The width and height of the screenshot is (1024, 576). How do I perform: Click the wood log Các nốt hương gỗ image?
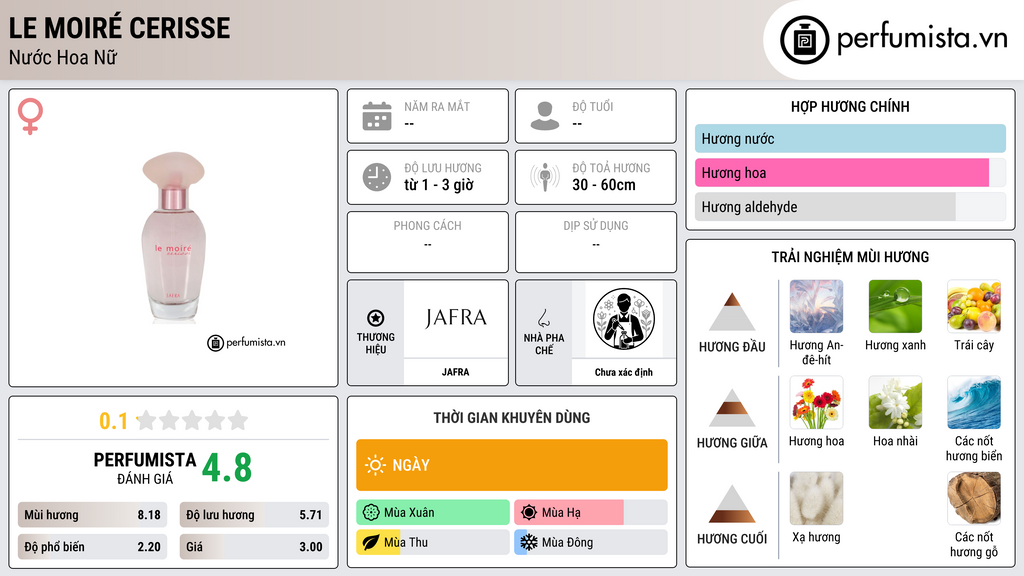coord(974,499)
